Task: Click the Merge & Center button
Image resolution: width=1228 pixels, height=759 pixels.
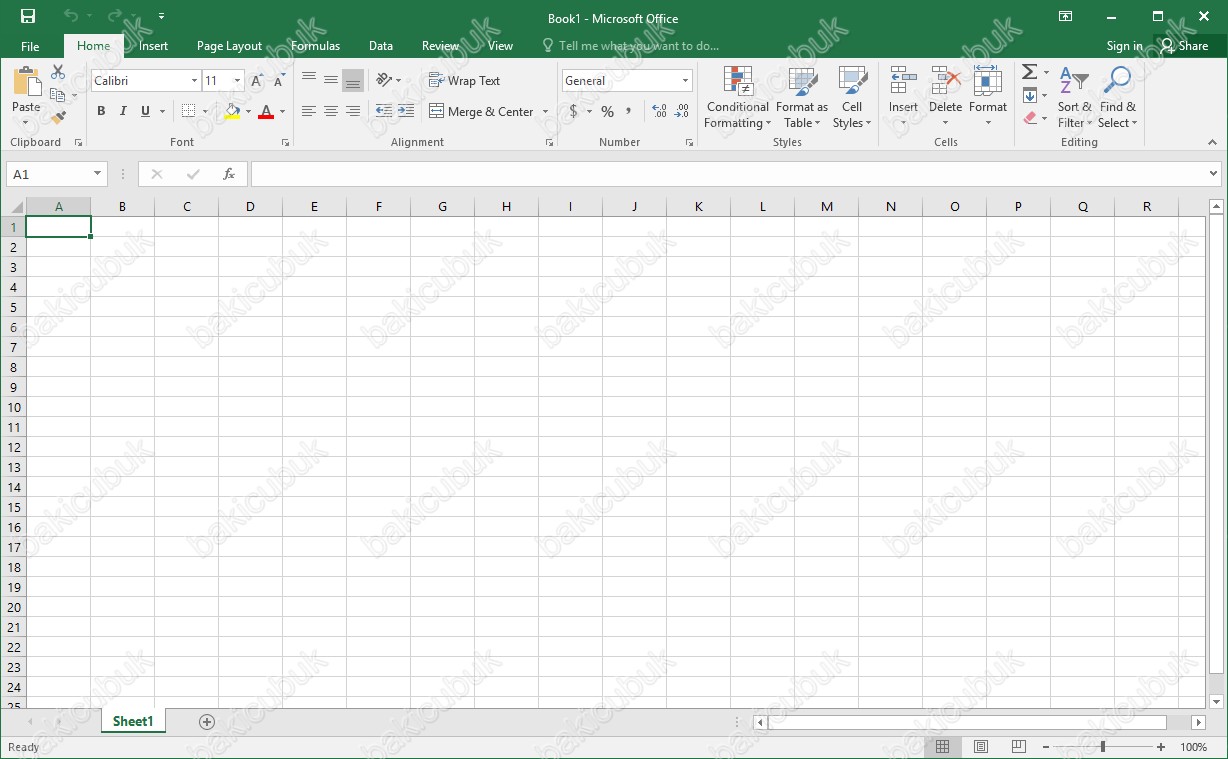Action: 482,111
